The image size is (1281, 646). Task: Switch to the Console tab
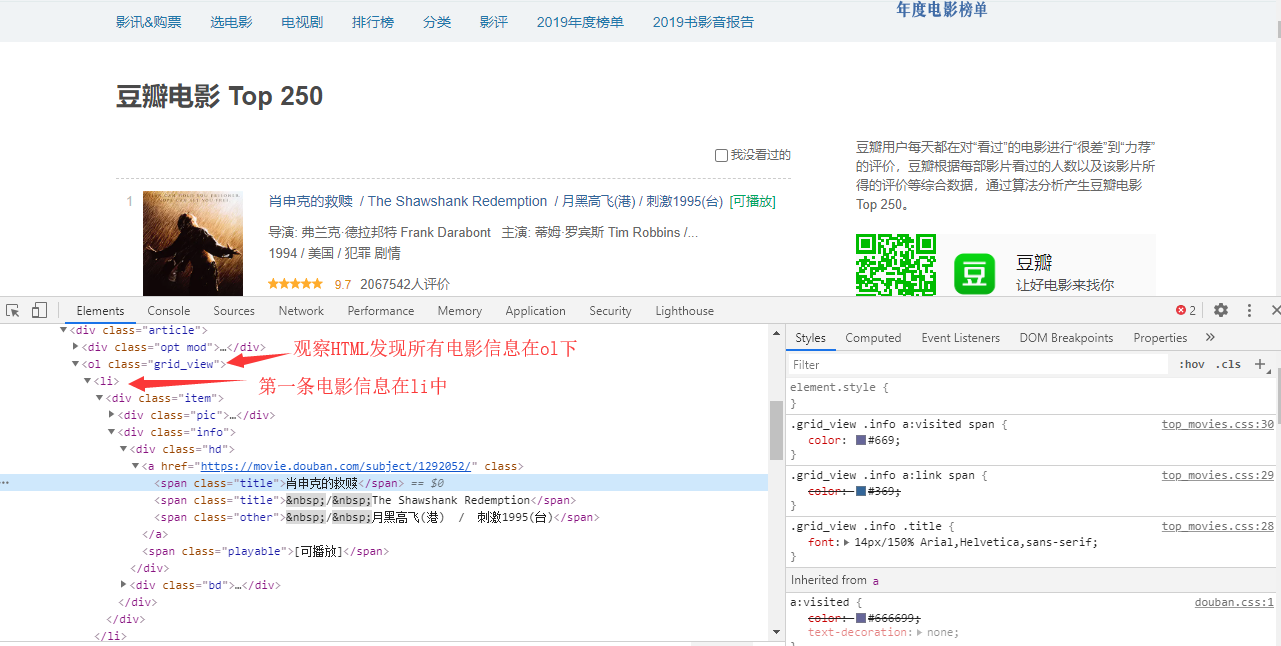click(169, 311)
